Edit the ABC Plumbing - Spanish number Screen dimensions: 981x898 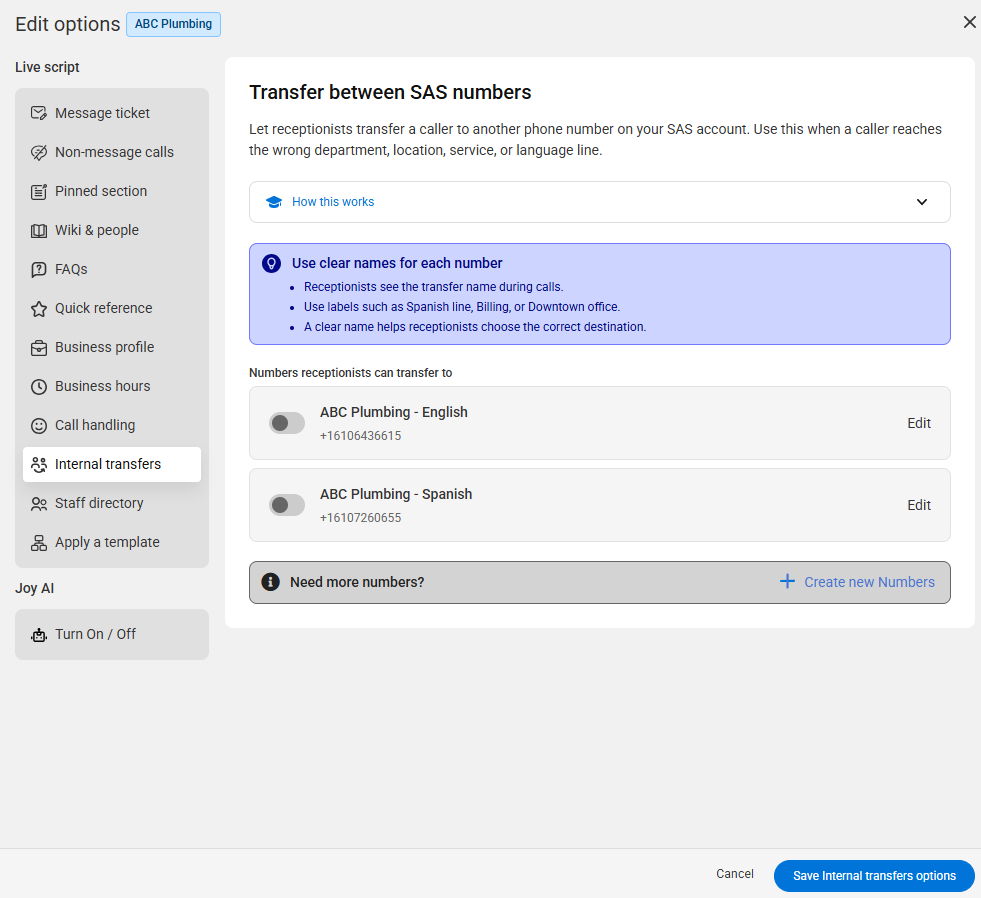(x=919, y=505)
